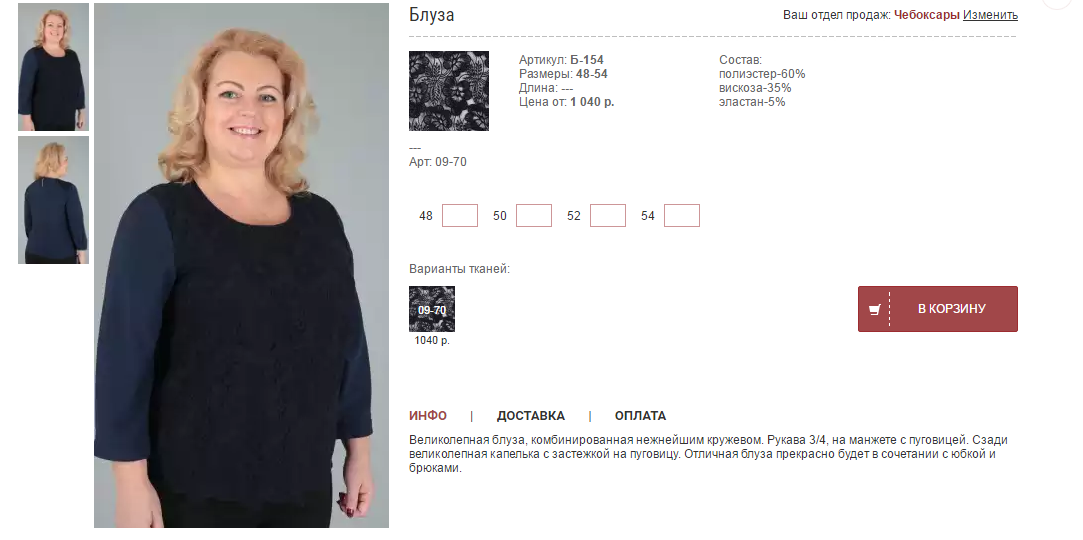
Task: Click the main blouse photo
Action: pyautogui.click(x=241, y=266)
